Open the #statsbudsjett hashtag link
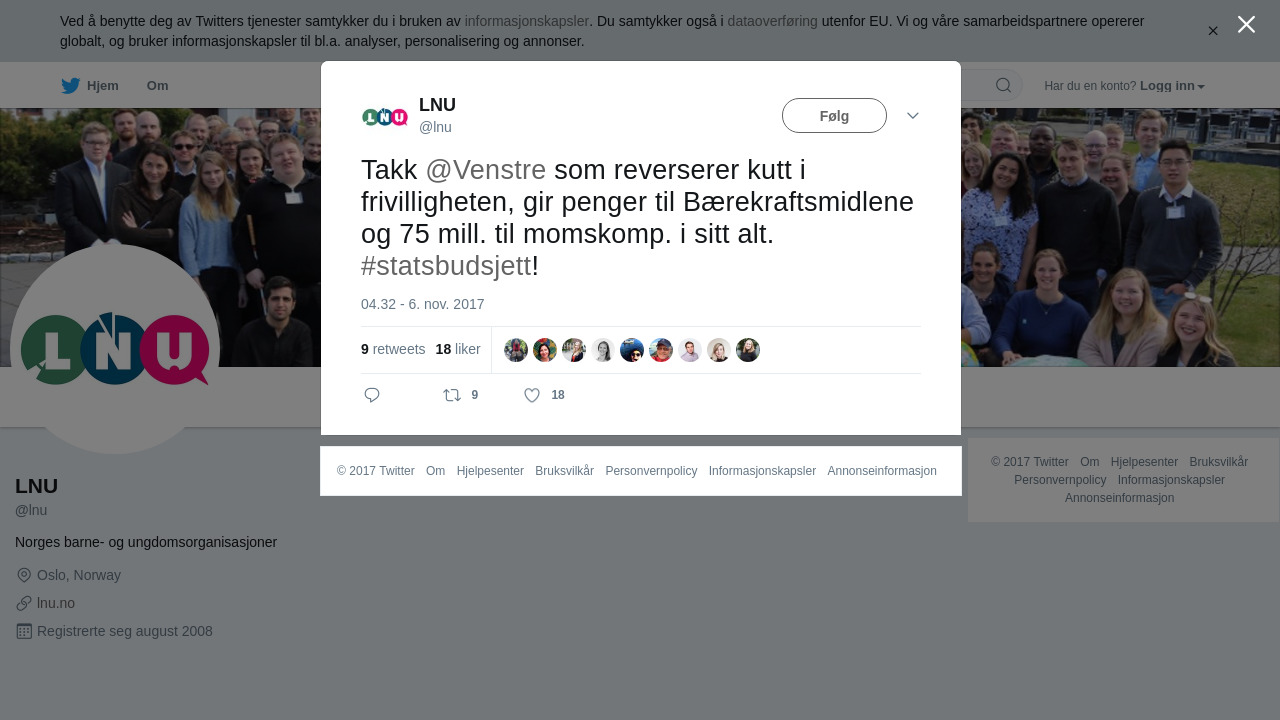The image size is (1280, 720). click(446, 266)
